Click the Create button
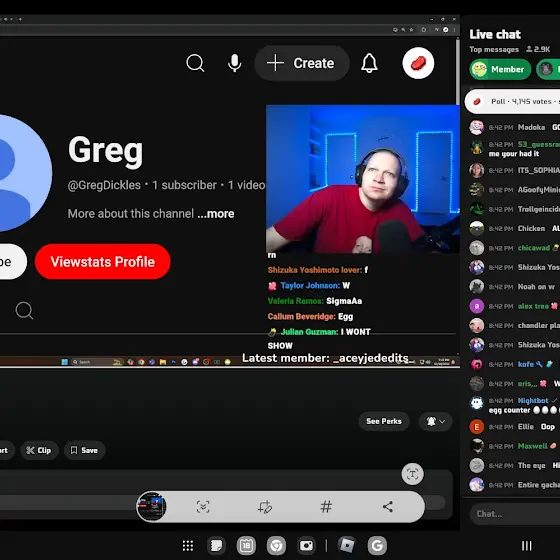 [301, 63]
